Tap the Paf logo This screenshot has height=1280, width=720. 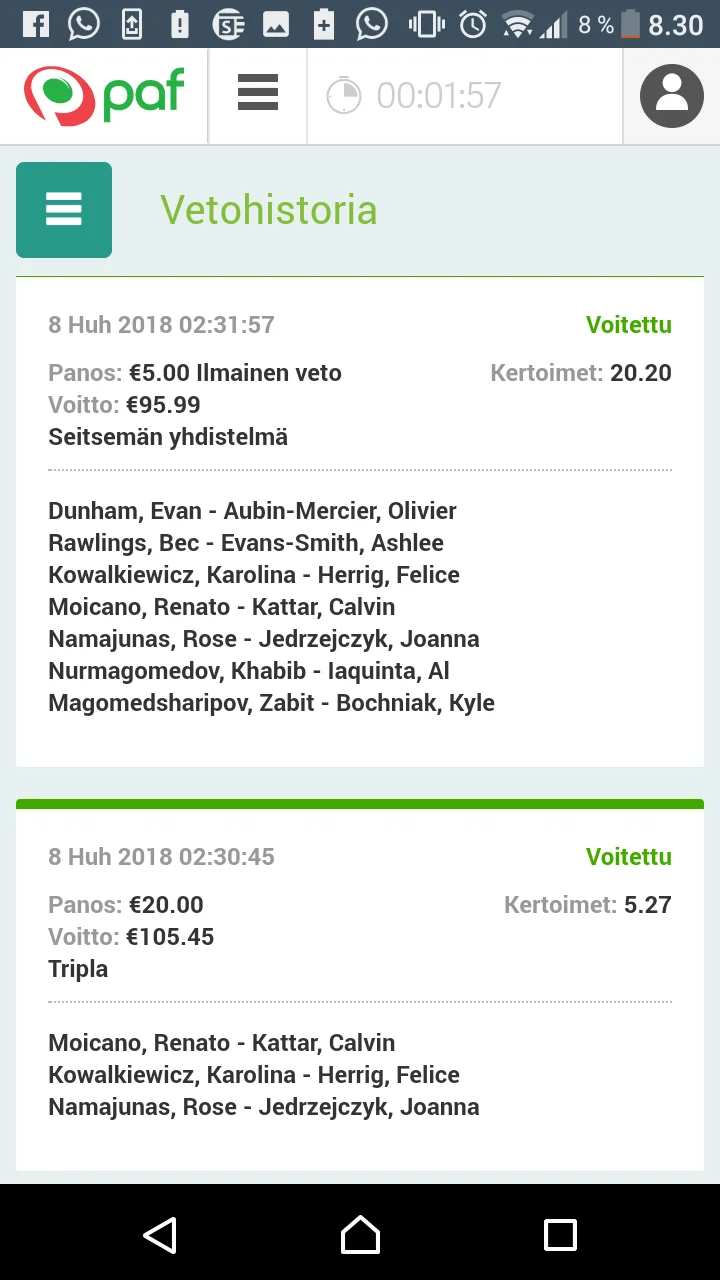point(104,96)
